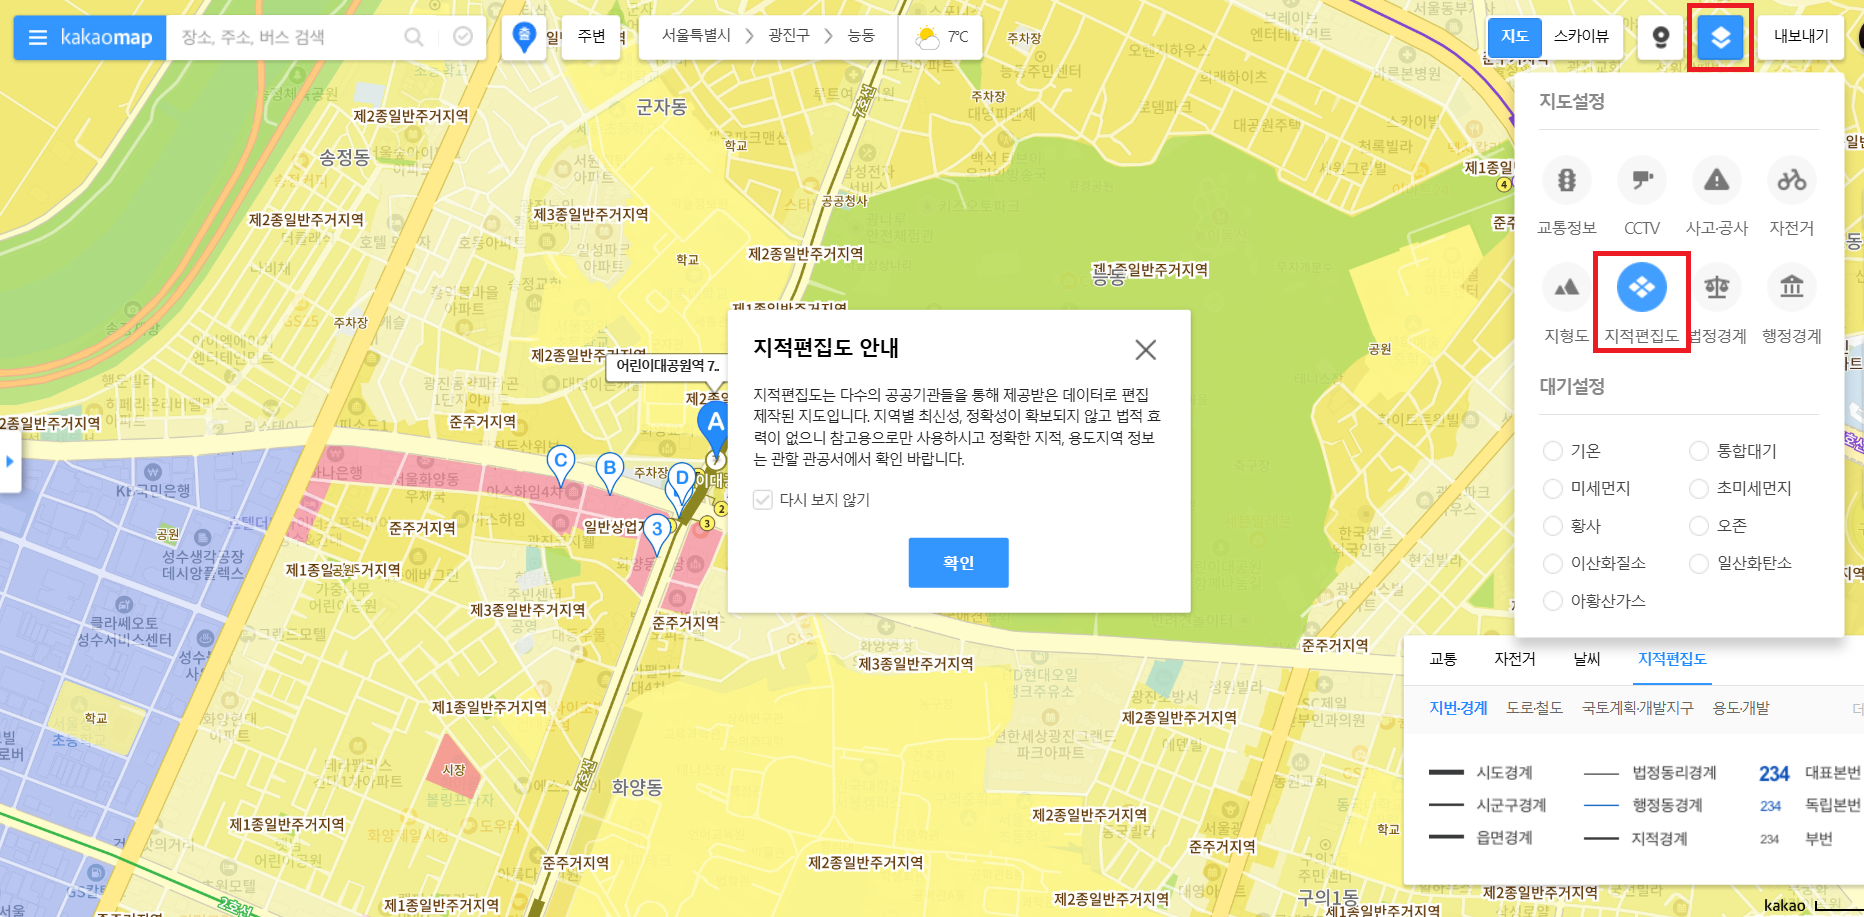The image size is (1864, 917).
Task: Enable the 교통정보 traffic layer icon
Action: tap(1565, 180)
